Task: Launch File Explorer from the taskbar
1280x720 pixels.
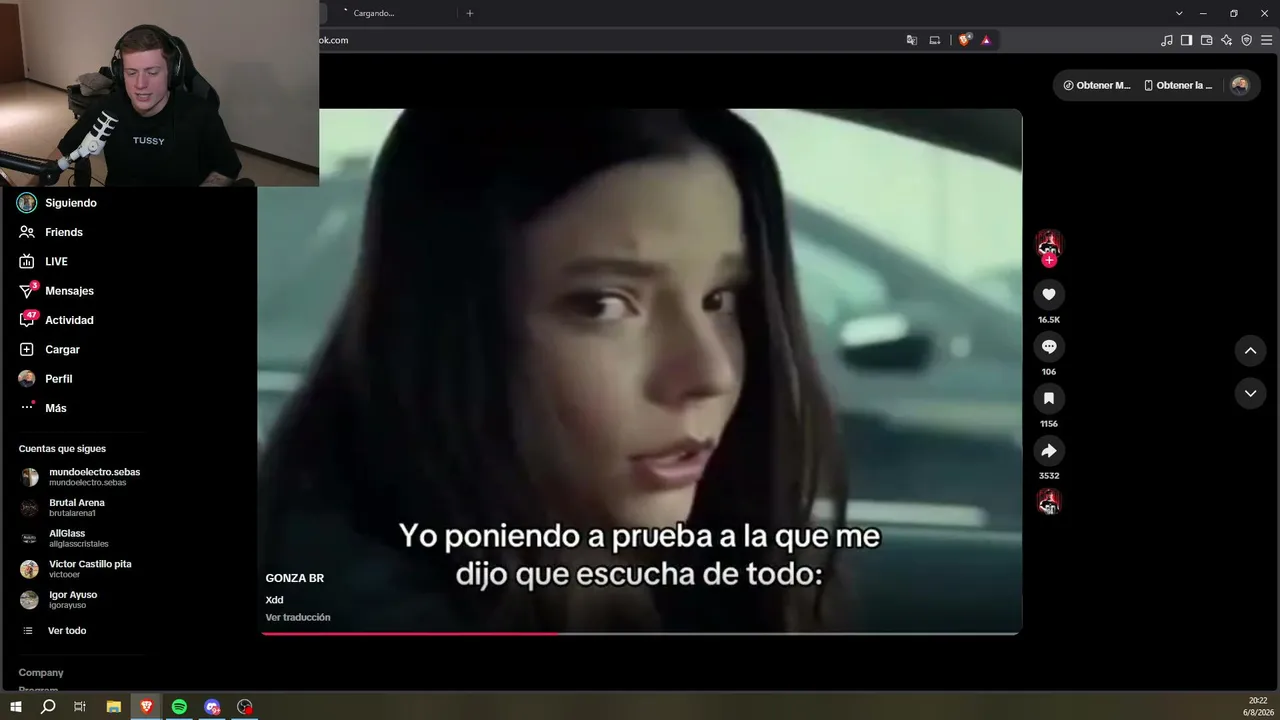Action: click(114, 707)
